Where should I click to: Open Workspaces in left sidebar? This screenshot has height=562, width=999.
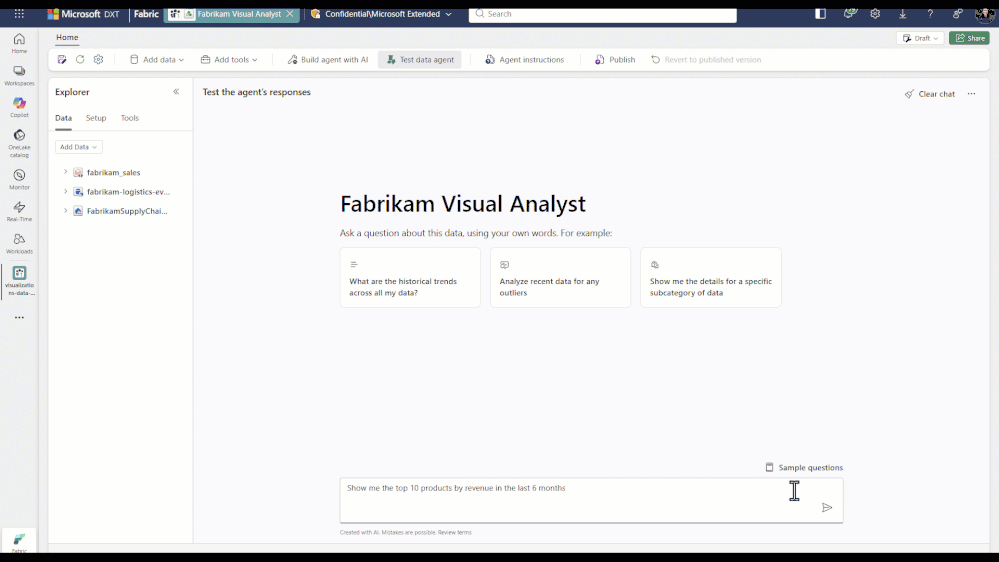(x=19, y=75)
